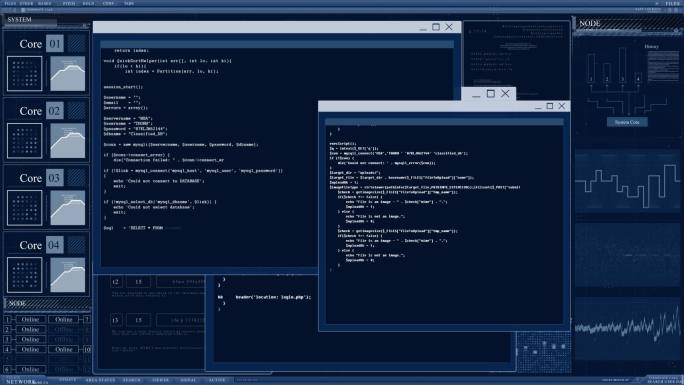
Task: Open Core 03 dot-grid thumbnail
Action: (25, 208)
